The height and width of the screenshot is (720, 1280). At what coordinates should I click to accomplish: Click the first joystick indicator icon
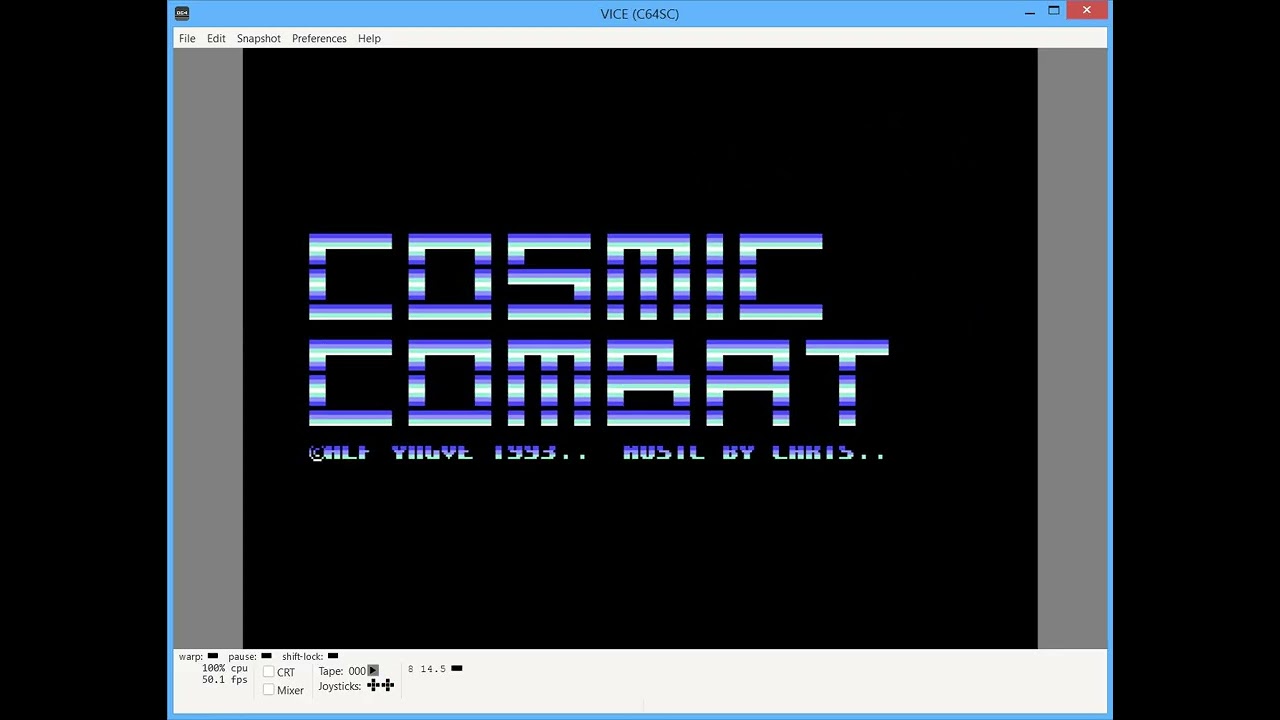(373, 685)
